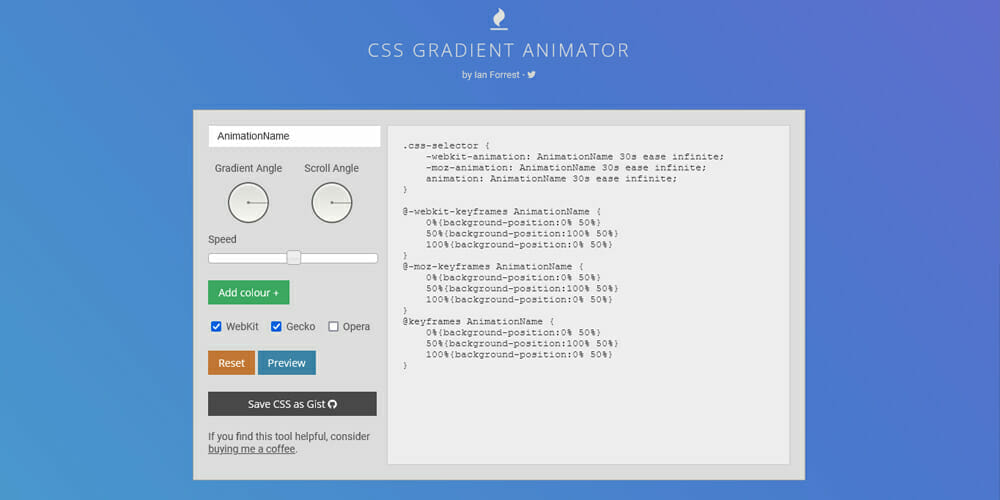Viewport: 1000px width, 500px height.
Task: Click the Gradient Angle dial
Action: point(248,202)
